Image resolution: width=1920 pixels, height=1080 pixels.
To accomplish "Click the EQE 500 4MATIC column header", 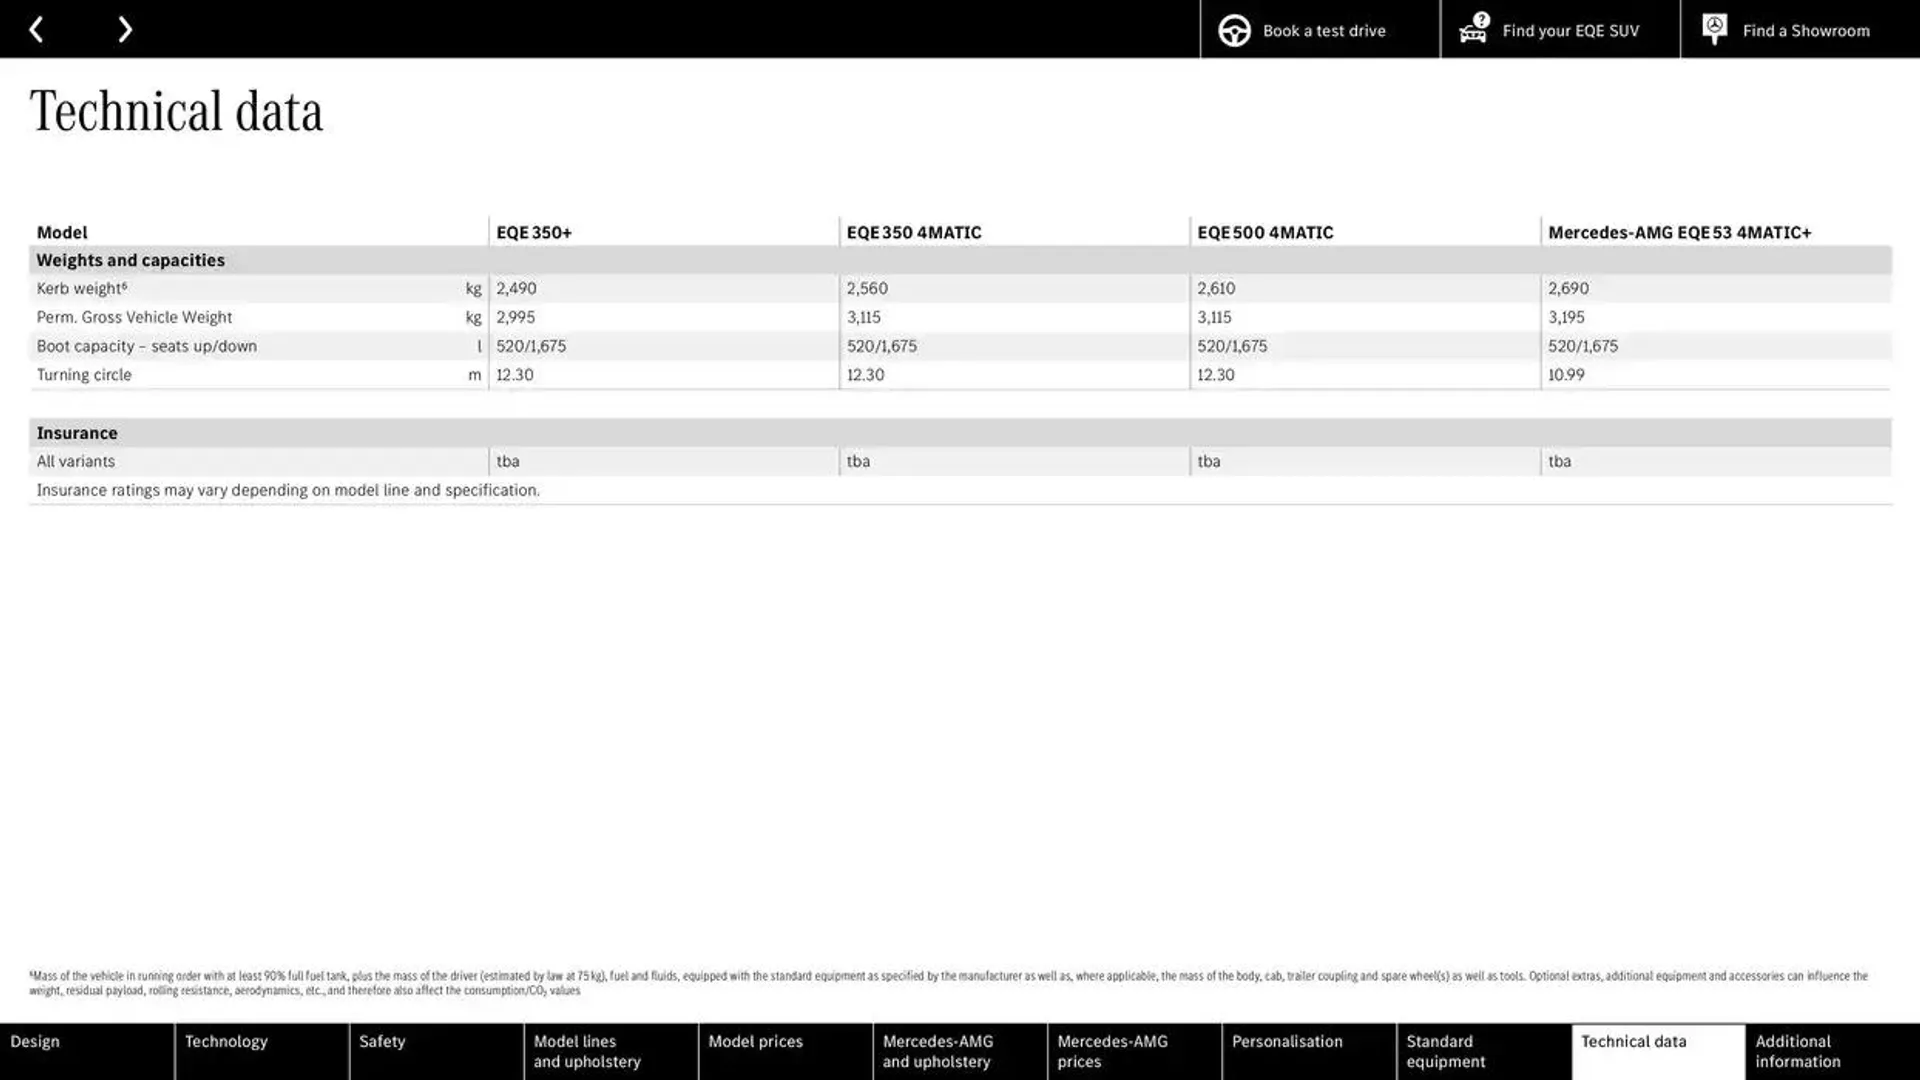I will click(1265, 232).
